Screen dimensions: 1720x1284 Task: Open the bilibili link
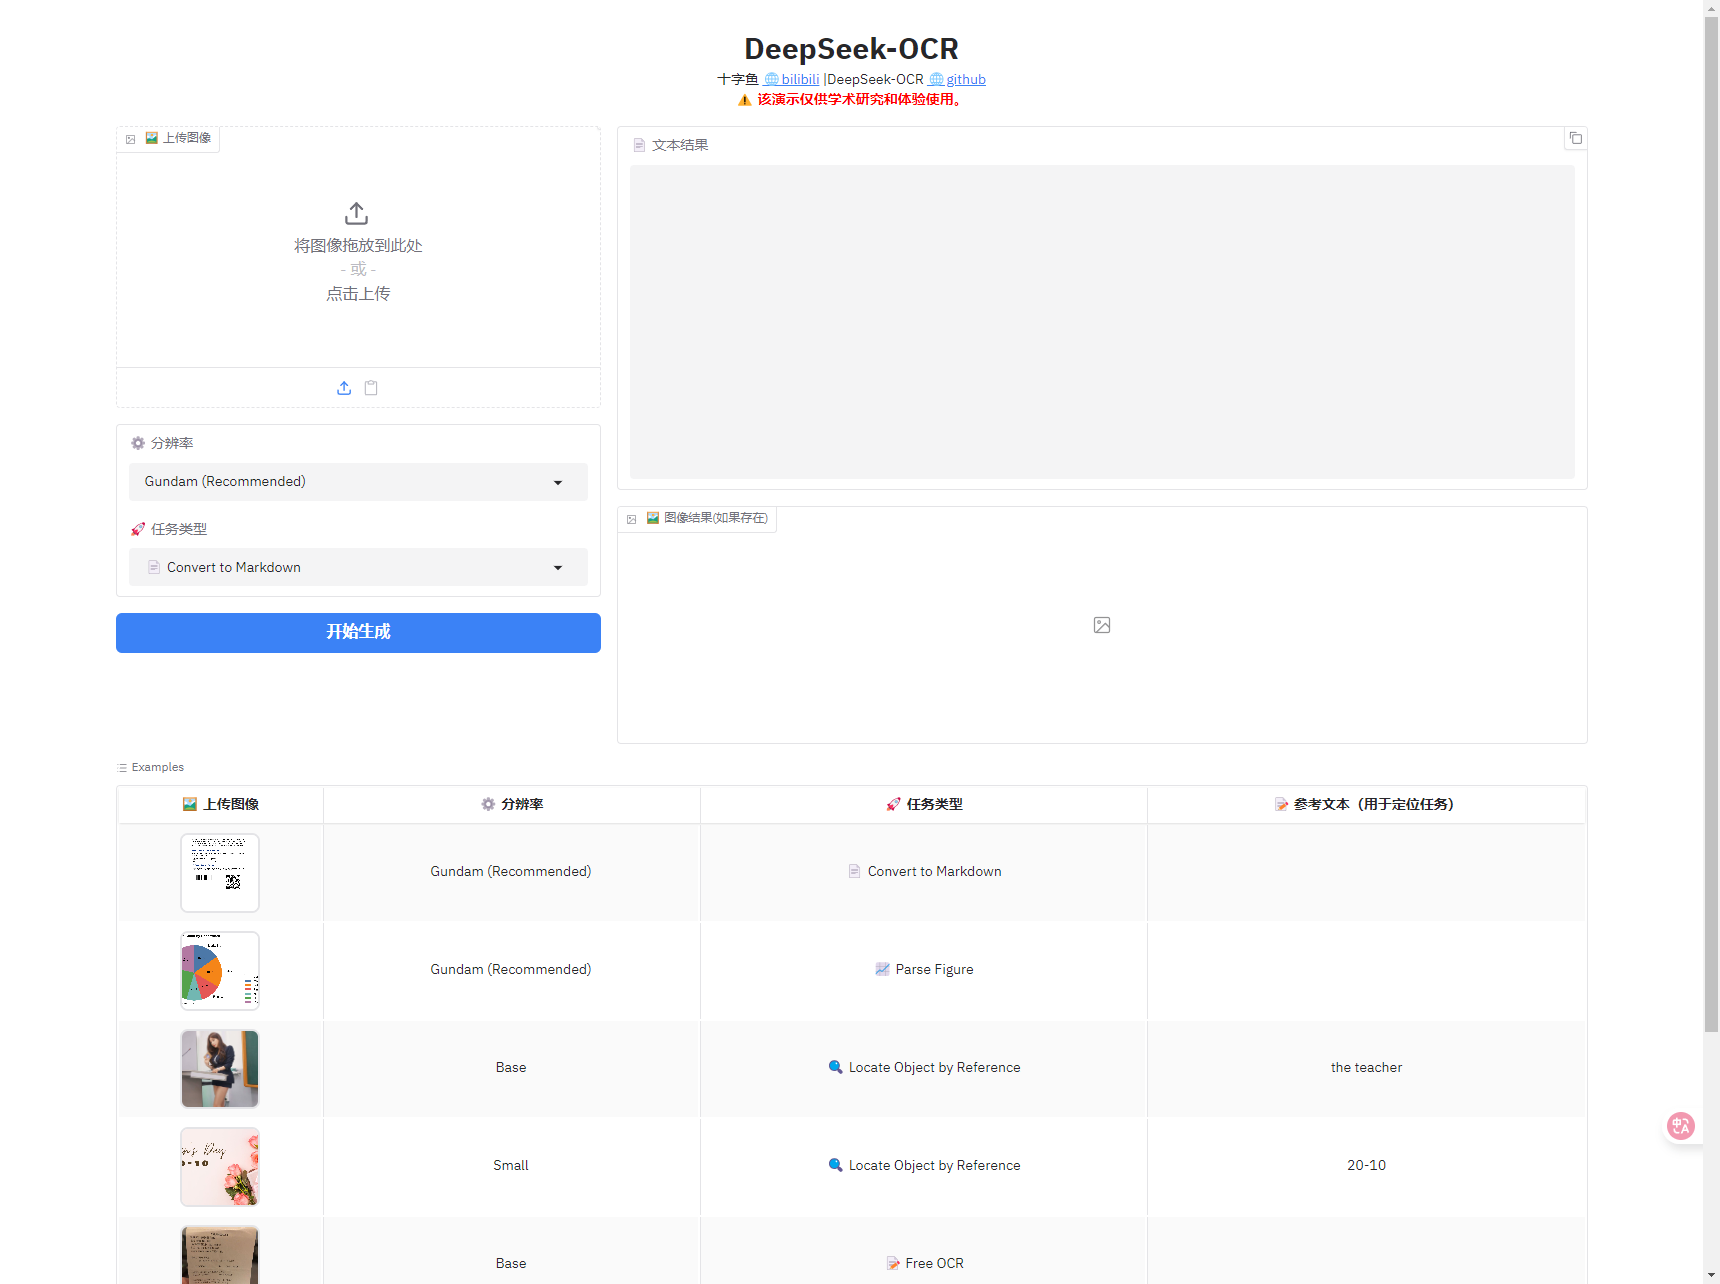point(799,79)
